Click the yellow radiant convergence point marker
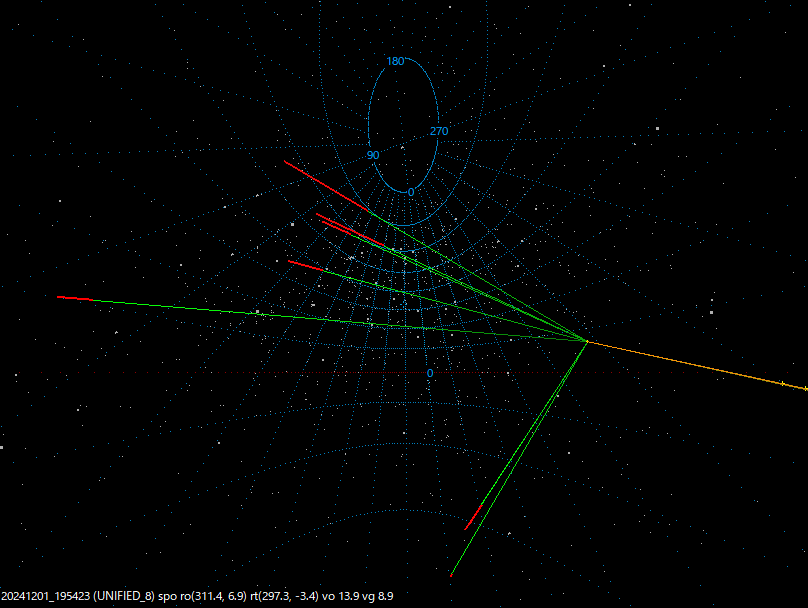Image resolution: width=808 pixels, height=608 pixels. tap(588, 342)
